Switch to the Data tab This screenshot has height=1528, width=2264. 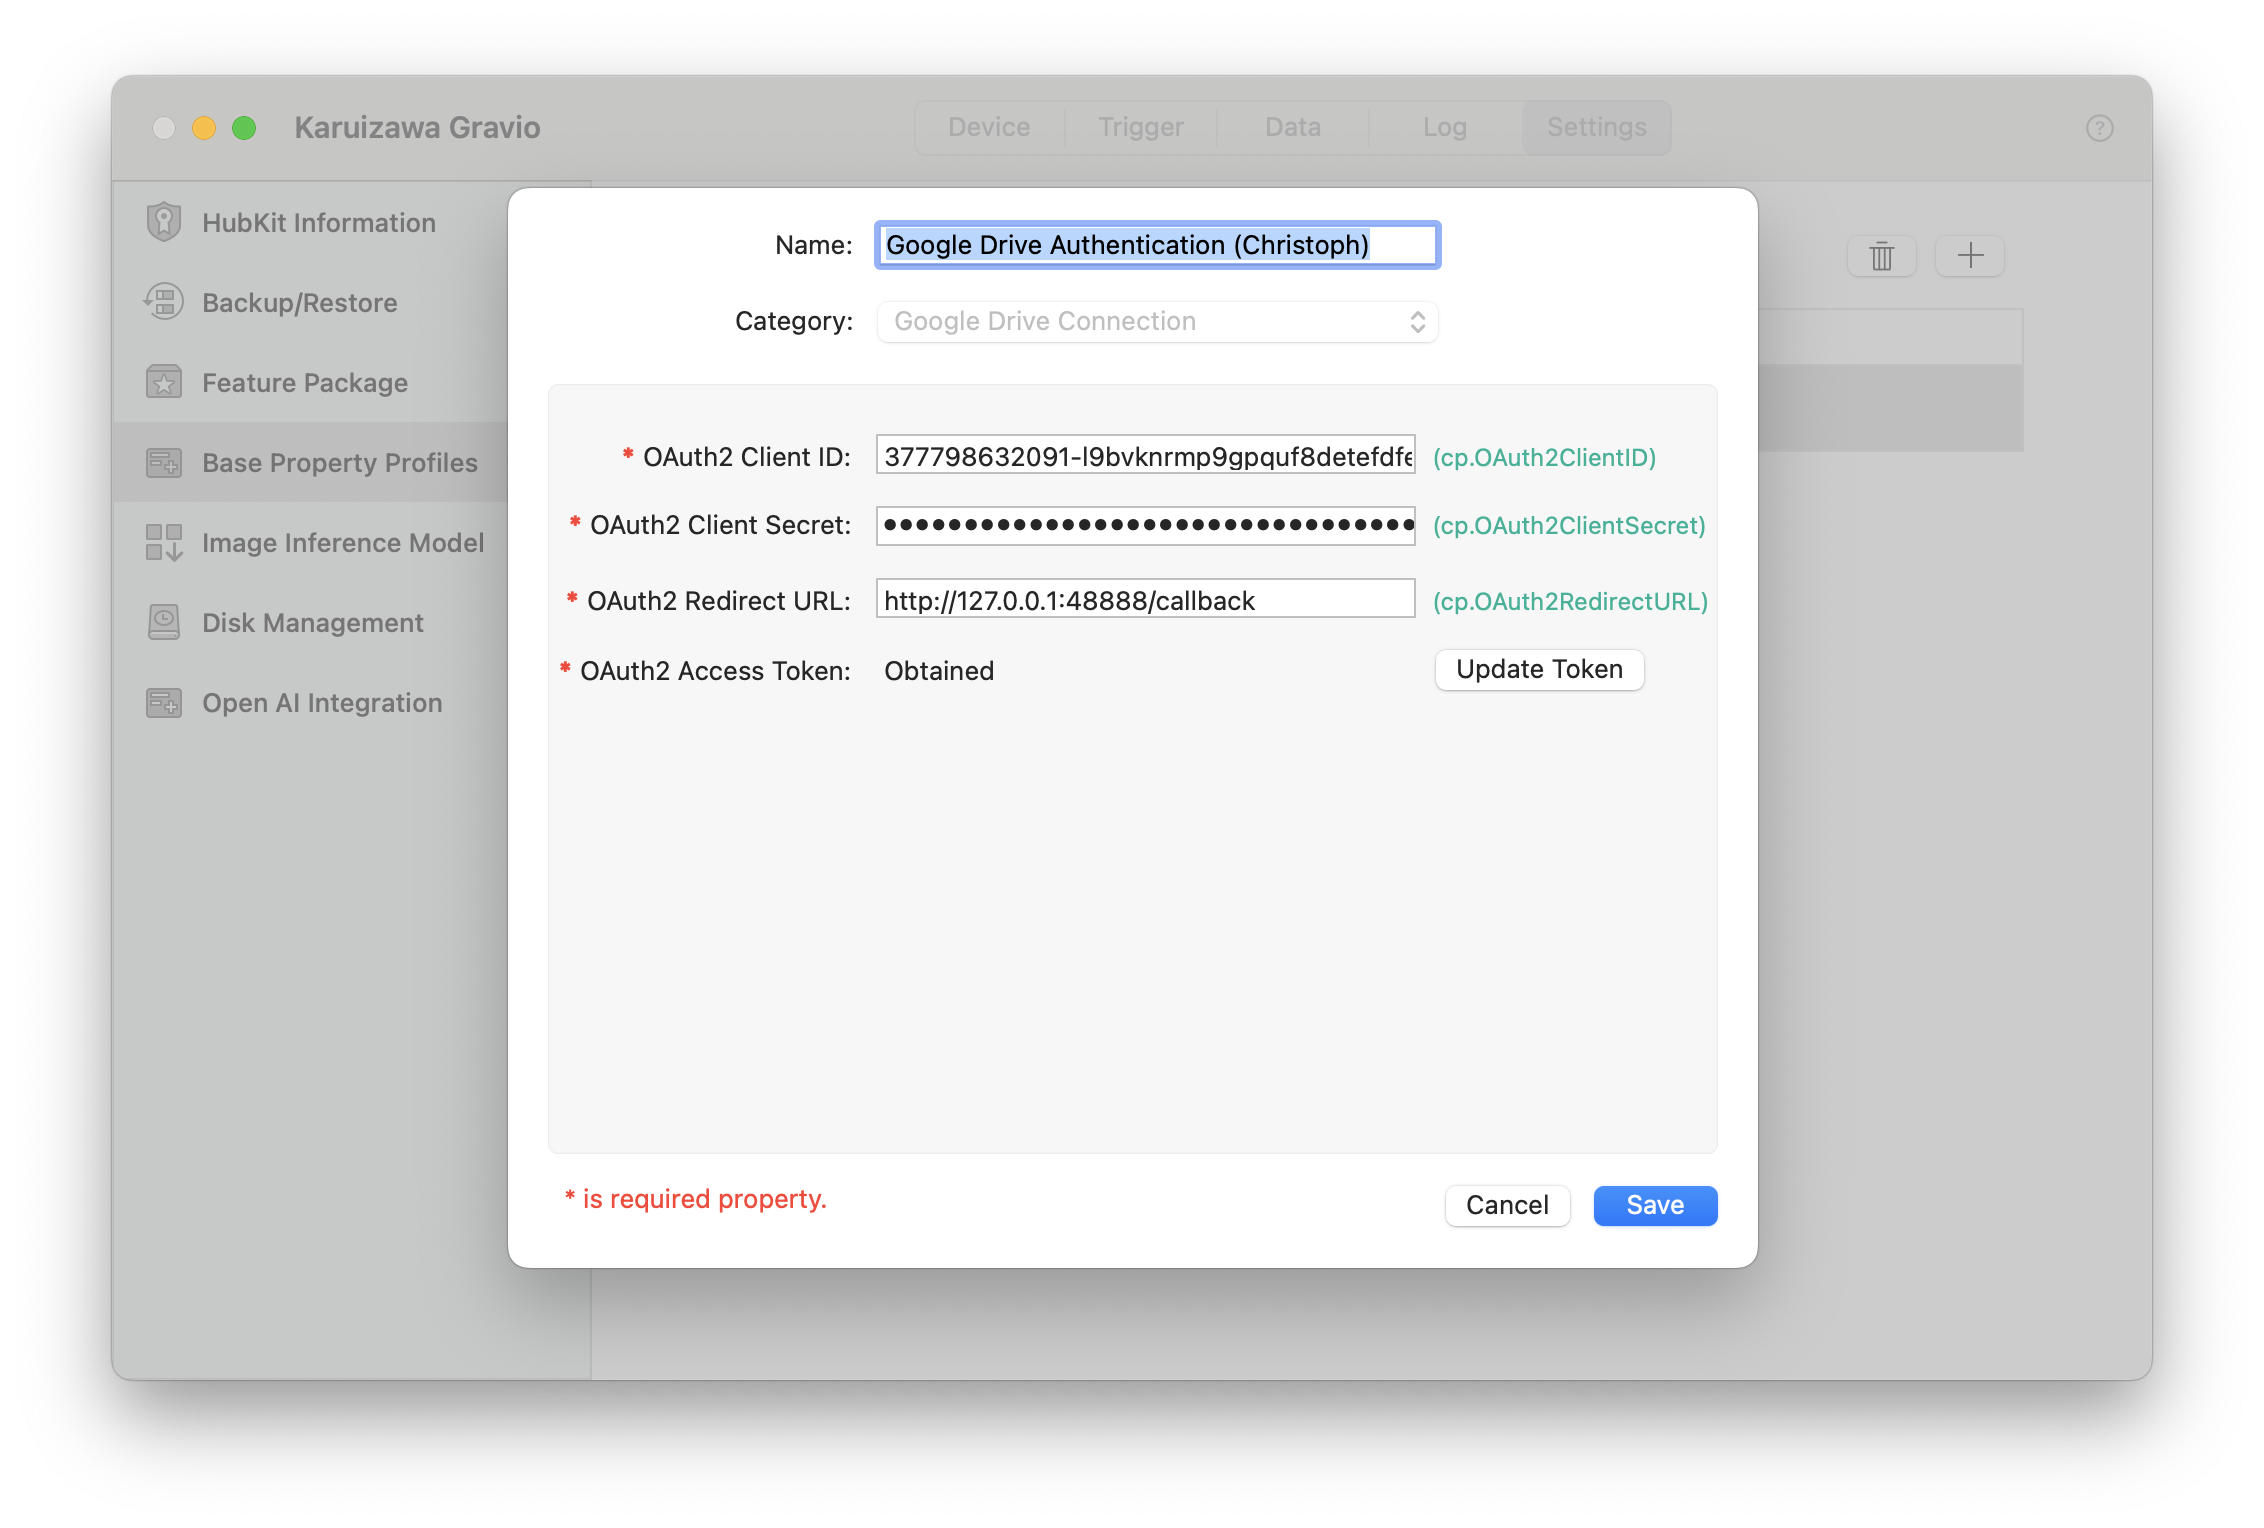point(1293,128)
